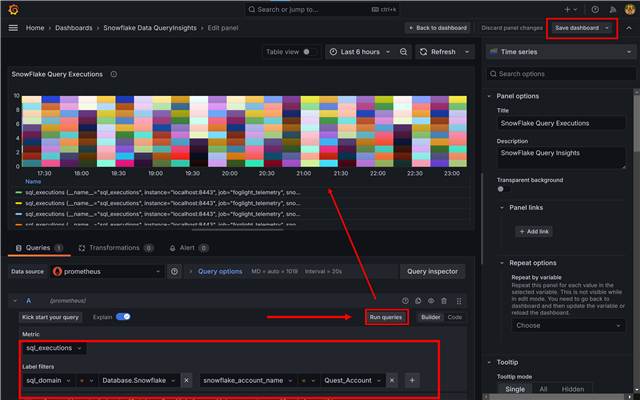Viewport: 640px width, 400px height.
Task: Open the Repeat by variable Choose dropdown
Action: tap(568, 325)
